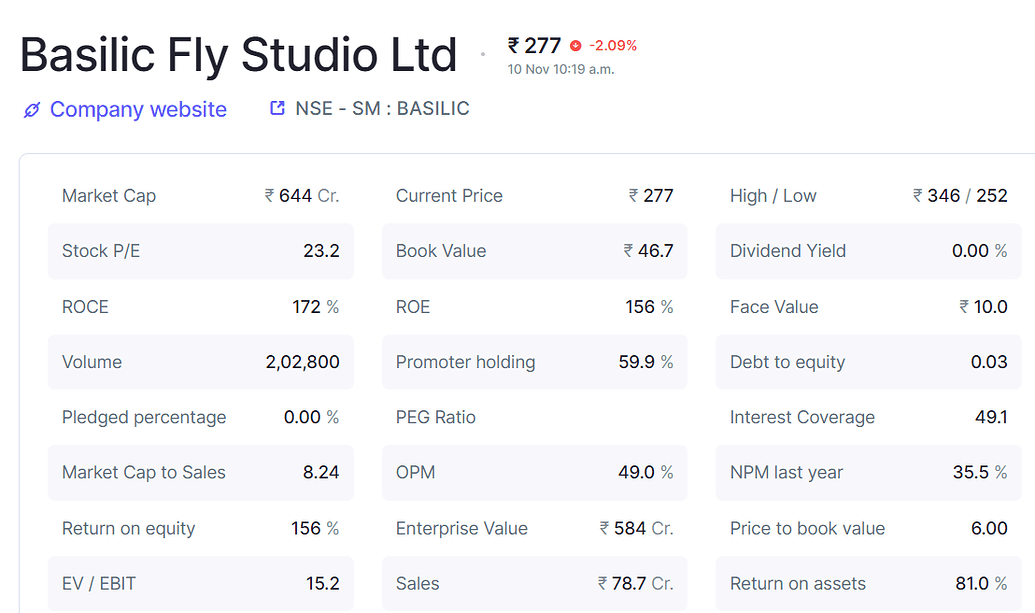Select the Dividend Yield entry

click(x=868, y=251)
